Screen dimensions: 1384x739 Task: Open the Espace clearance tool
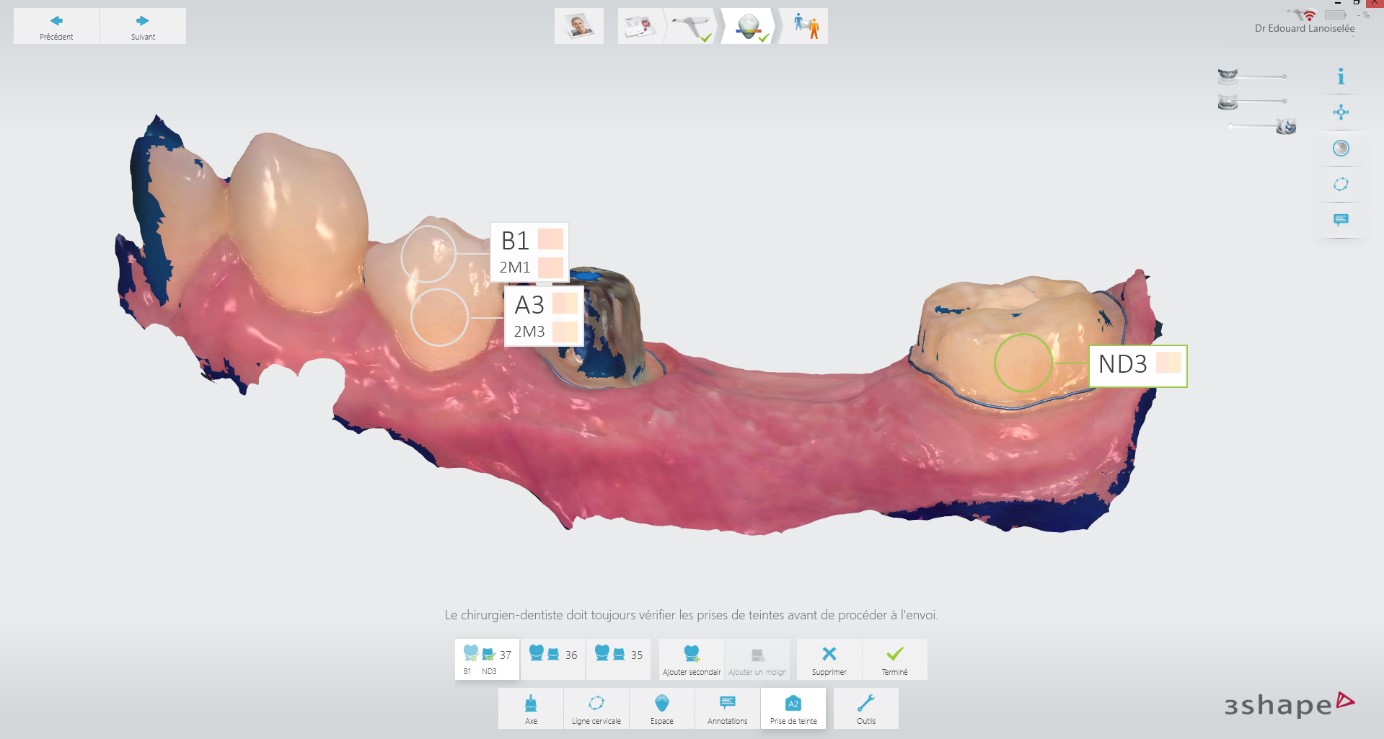tap(662, 708)
